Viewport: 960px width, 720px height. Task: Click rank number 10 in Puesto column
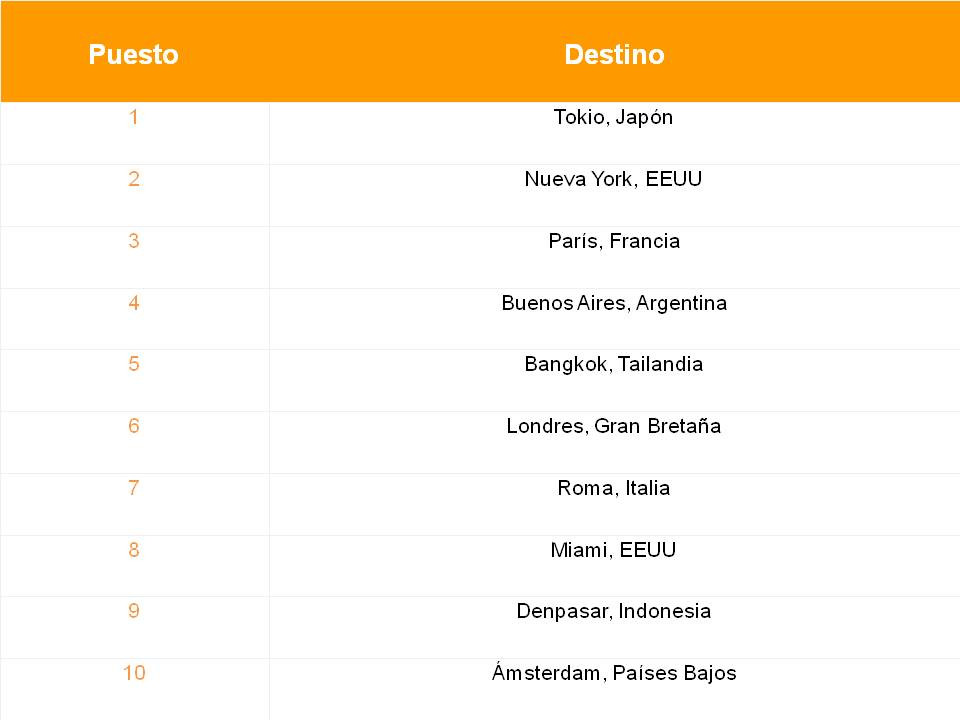(134, 673)
